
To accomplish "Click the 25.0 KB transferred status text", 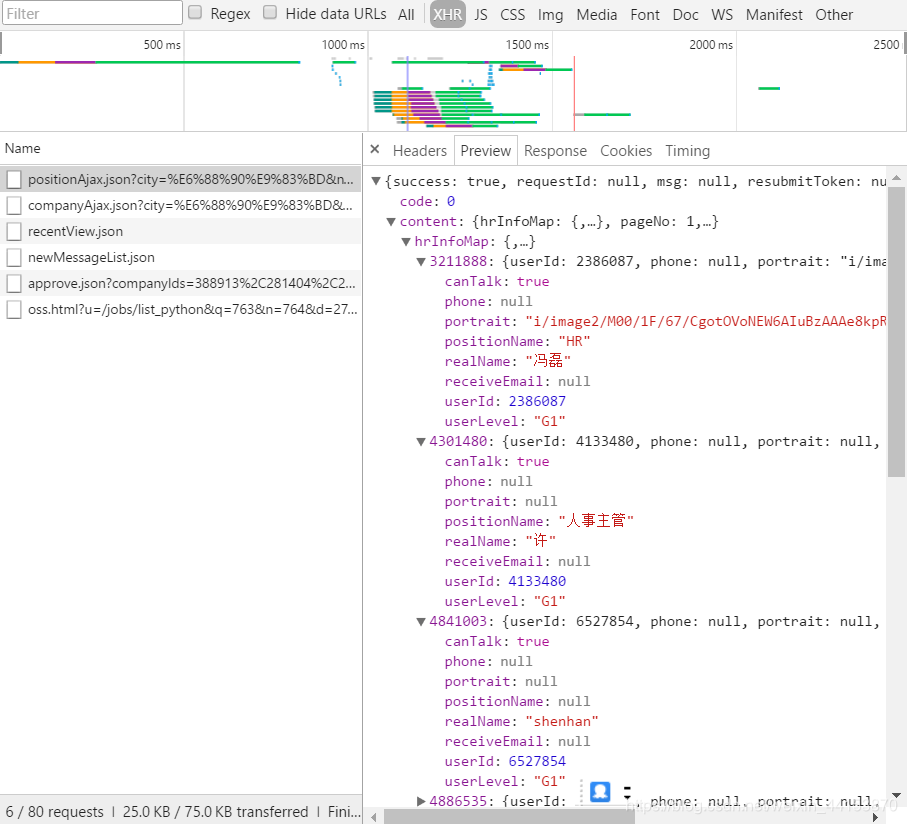I will pos(215,812).
